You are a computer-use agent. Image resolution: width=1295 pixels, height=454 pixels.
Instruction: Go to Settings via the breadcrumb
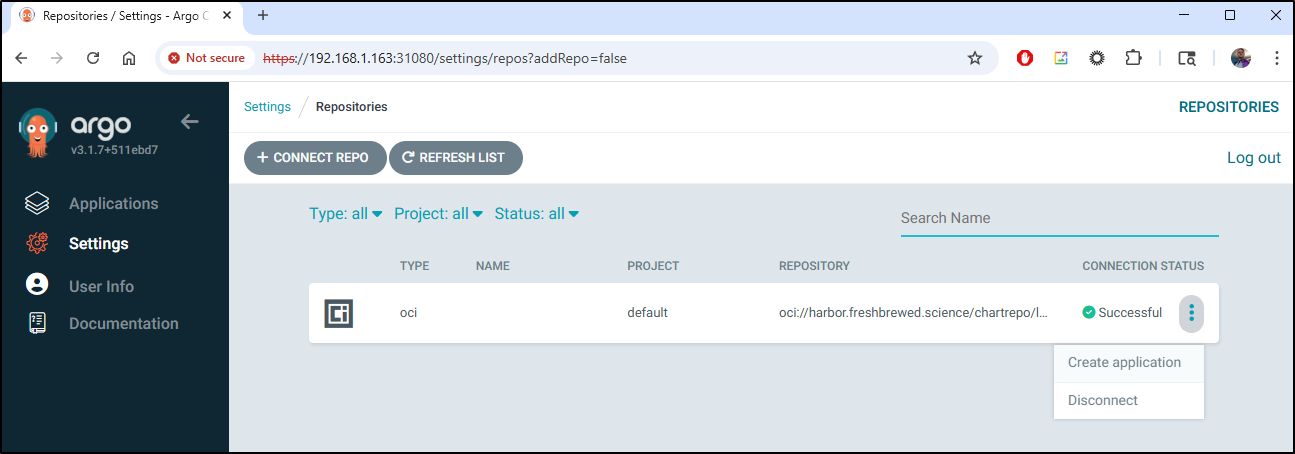(267, 107)
